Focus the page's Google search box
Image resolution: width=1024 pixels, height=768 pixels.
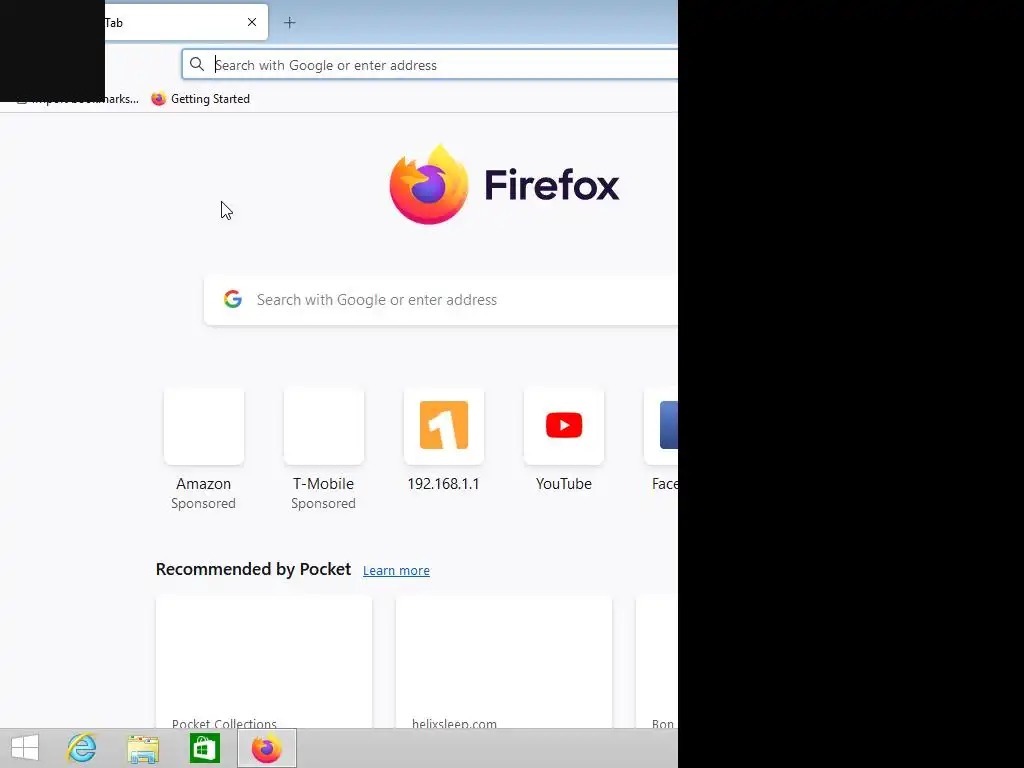(441, 300)
